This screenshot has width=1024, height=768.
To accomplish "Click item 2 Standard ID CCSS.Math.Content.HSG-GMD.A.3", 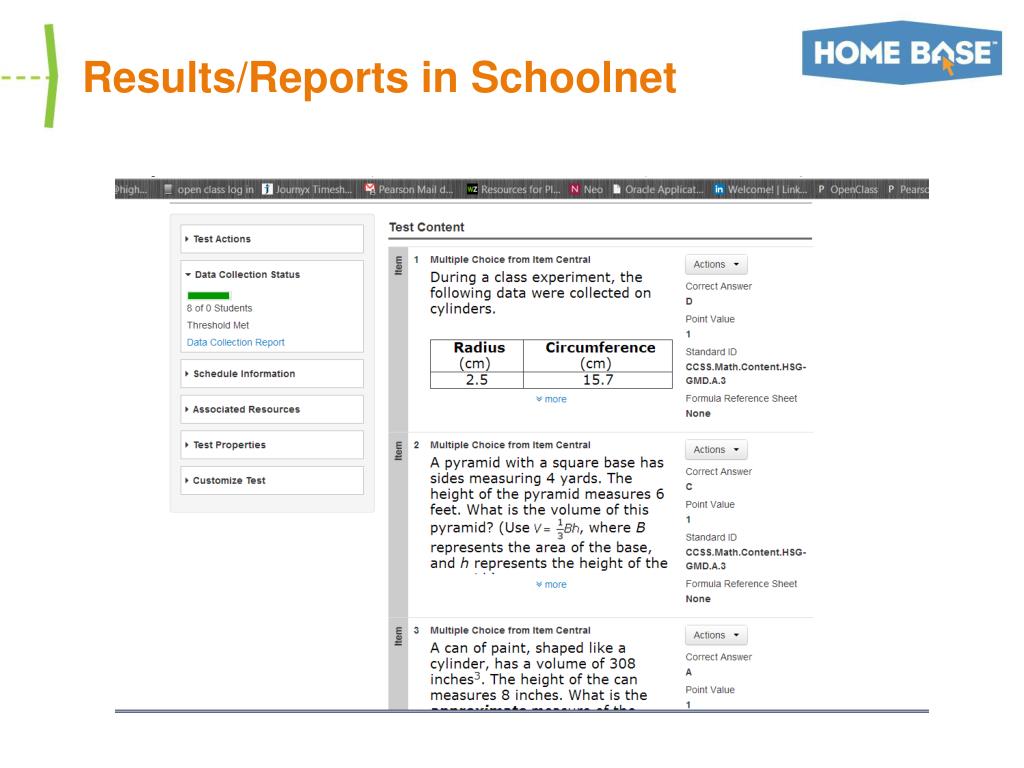I will click(746, 559).
